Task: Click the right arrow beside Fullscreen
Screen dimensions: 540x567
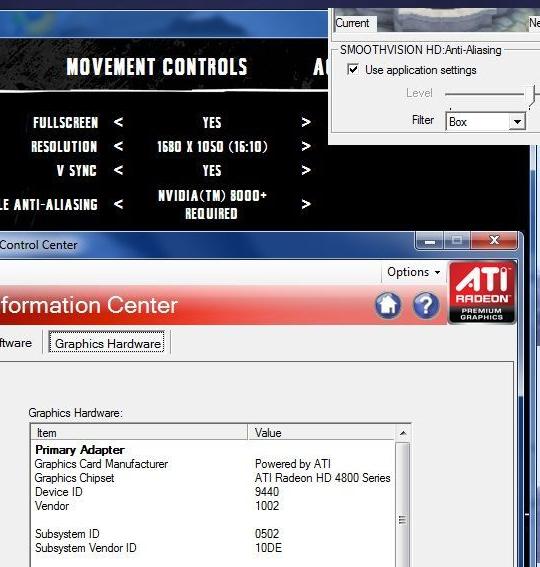Action: [306, 122]
